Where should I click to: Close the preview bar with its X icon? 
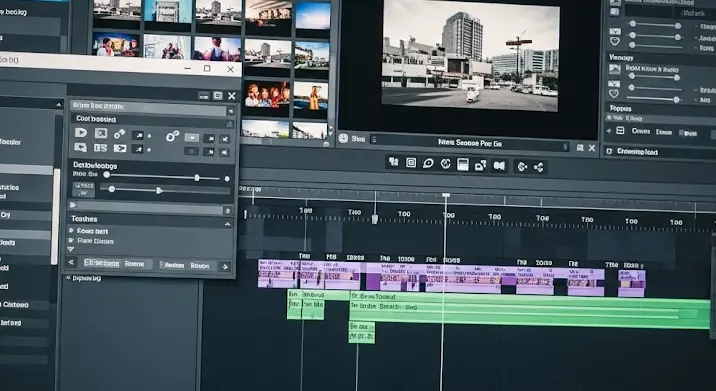click(592, 148)
